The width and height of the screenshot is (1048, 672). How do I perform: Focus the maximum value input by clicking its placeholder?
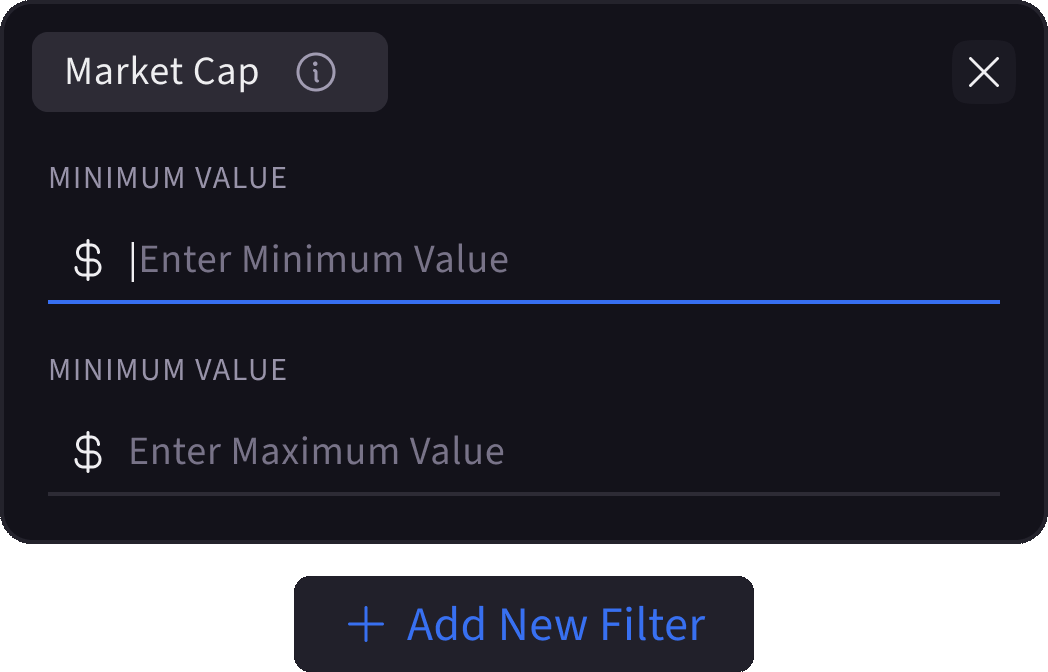click(316, 450)
